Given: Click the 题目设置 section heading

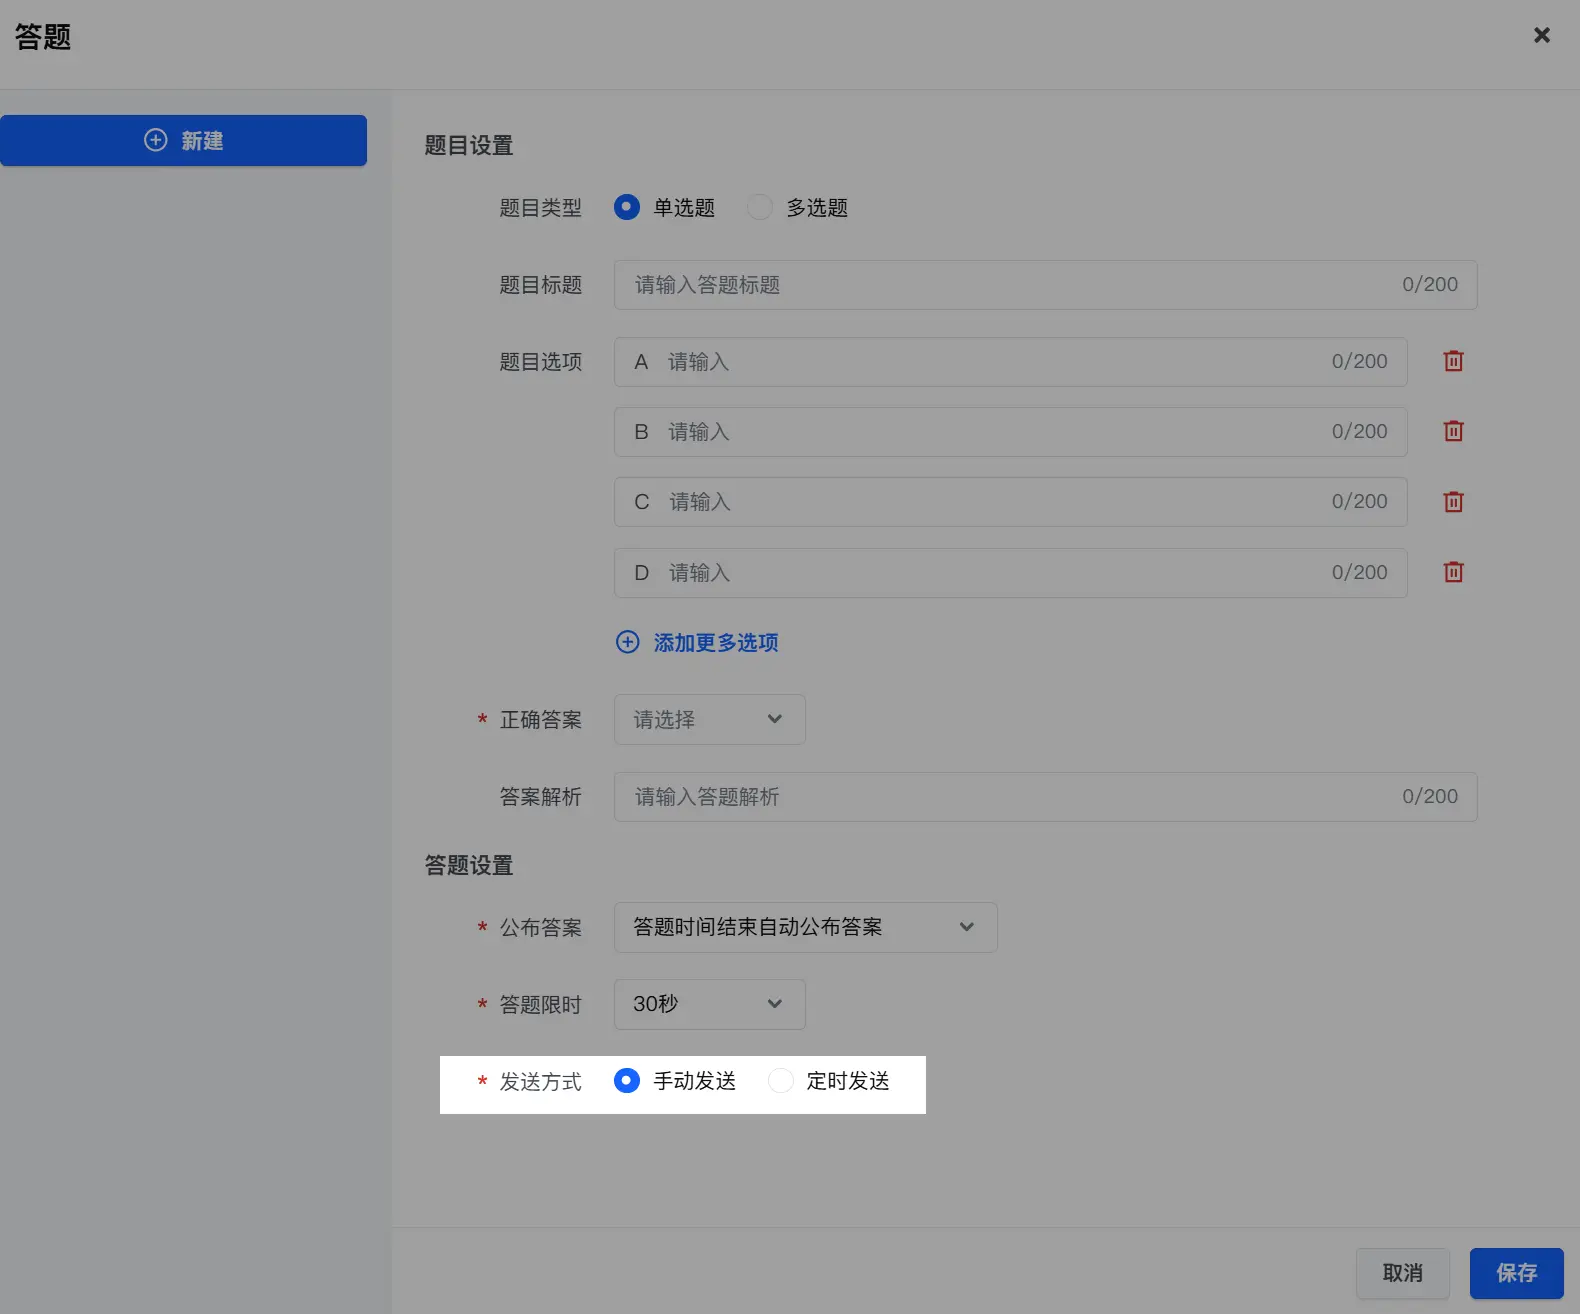Looking at the screenshot, I should (469, 145).
